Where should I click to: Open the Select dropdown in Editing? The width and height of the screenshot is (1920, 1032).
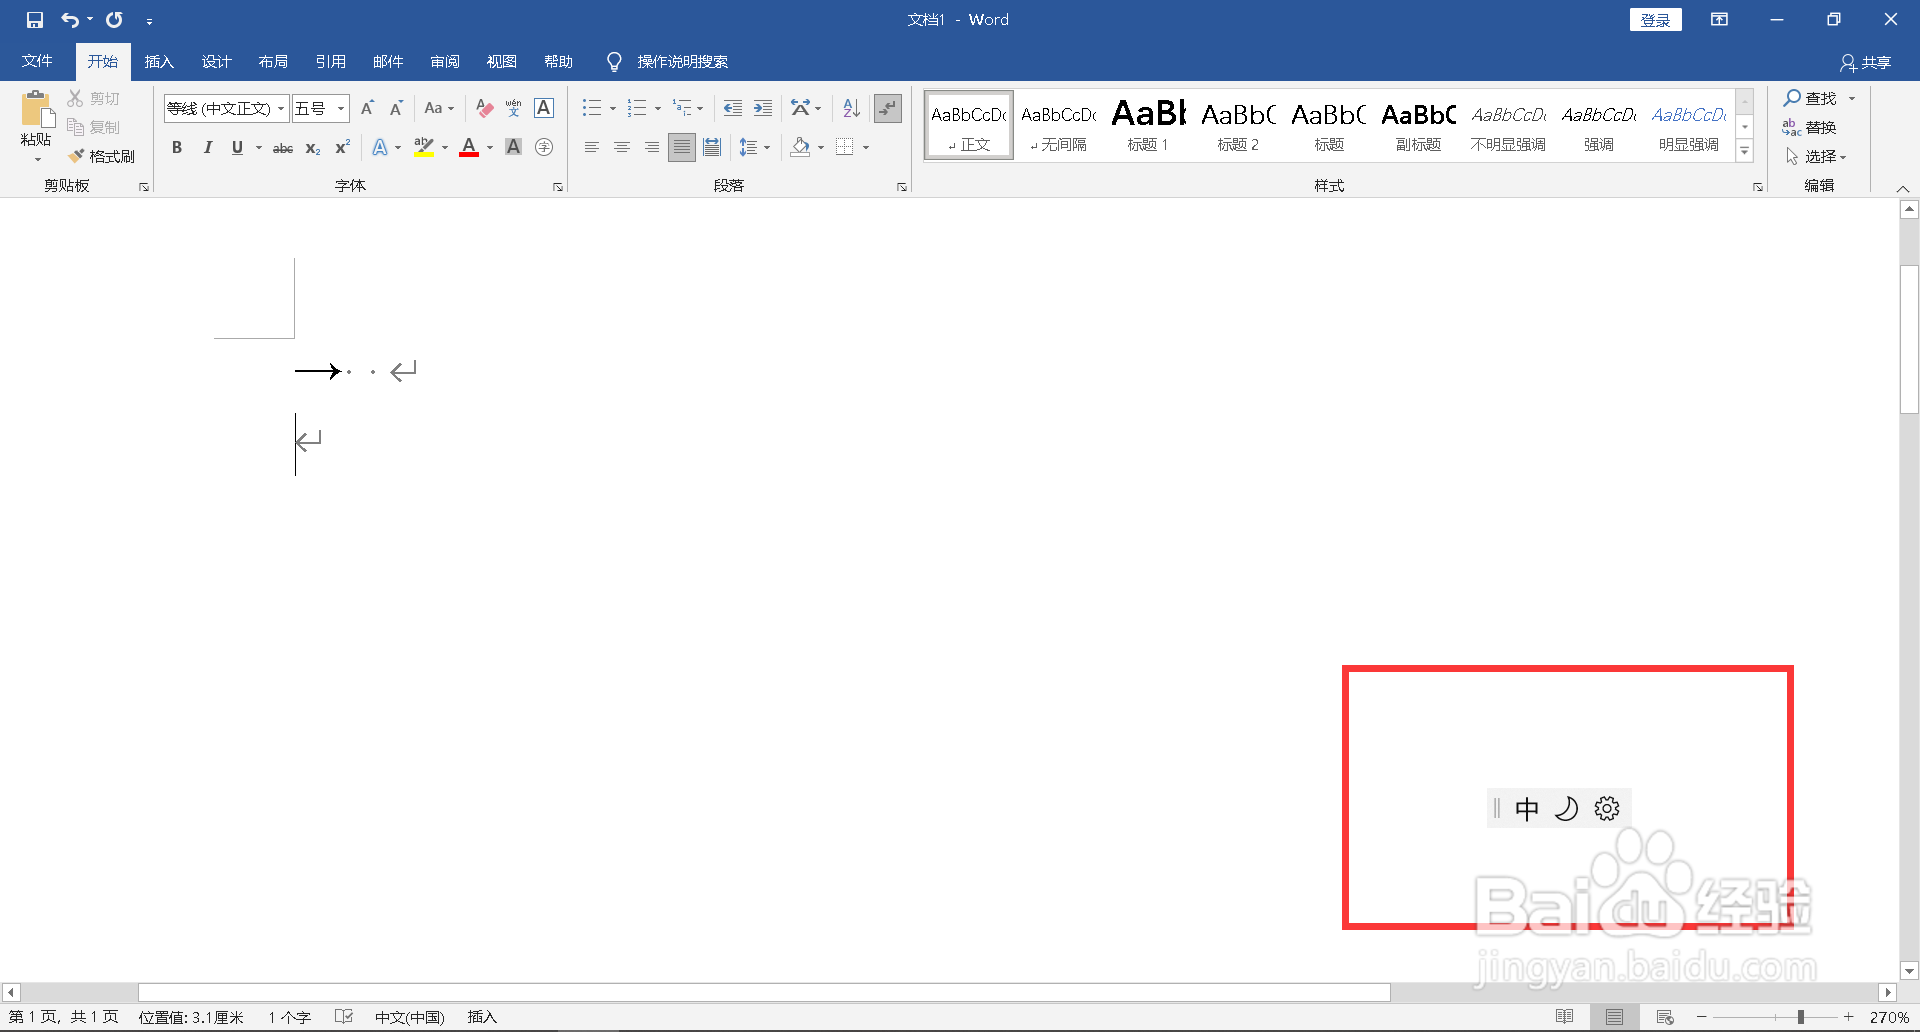point(1816,156)
